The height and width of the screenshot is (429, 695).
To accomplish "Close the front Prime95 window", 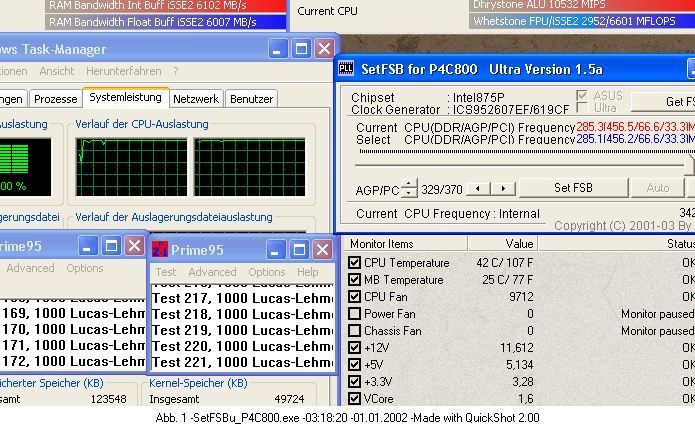I will [322, 250].
